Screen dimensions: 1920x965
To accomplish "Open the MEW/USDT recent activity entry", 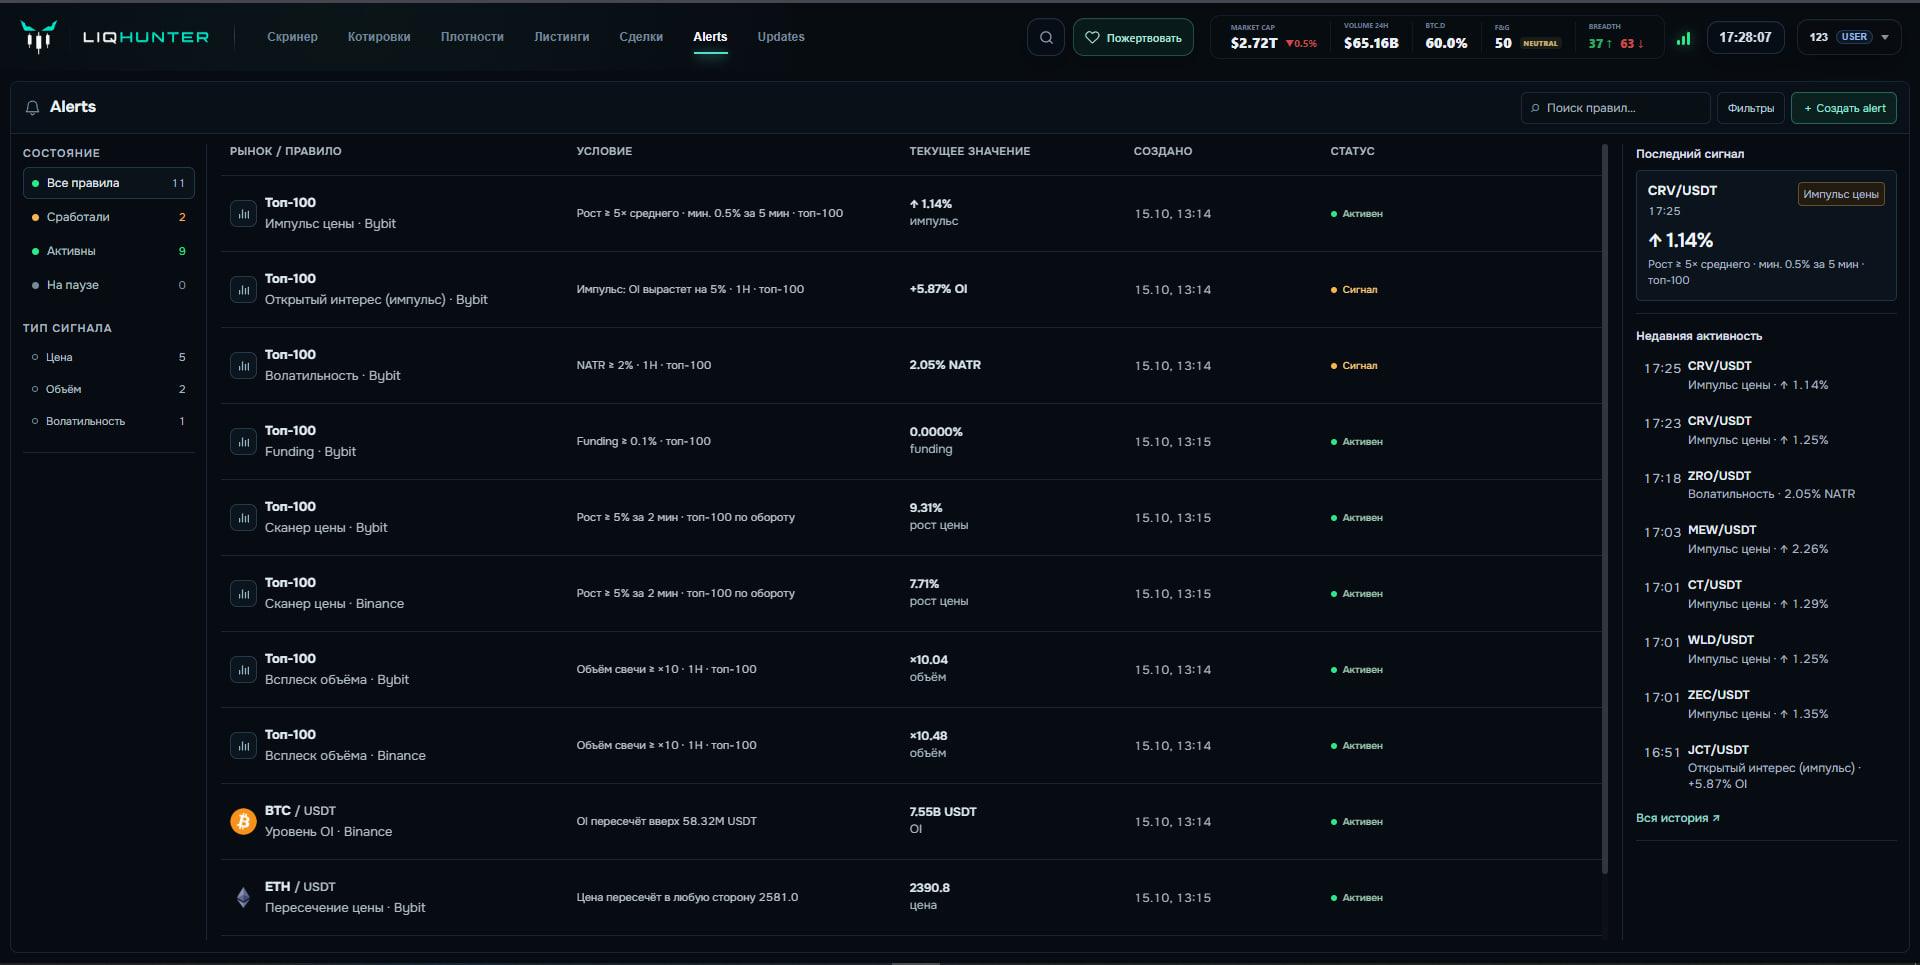I will (1766, 539).
